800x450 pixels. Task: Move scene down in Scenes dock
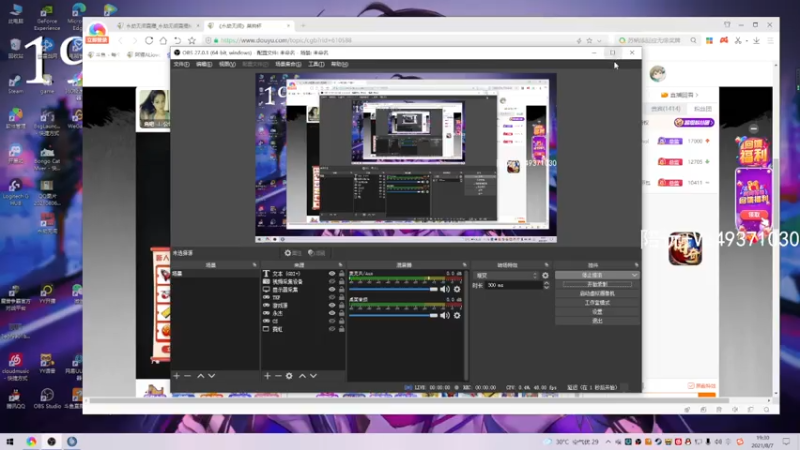[x=212, y=376]
